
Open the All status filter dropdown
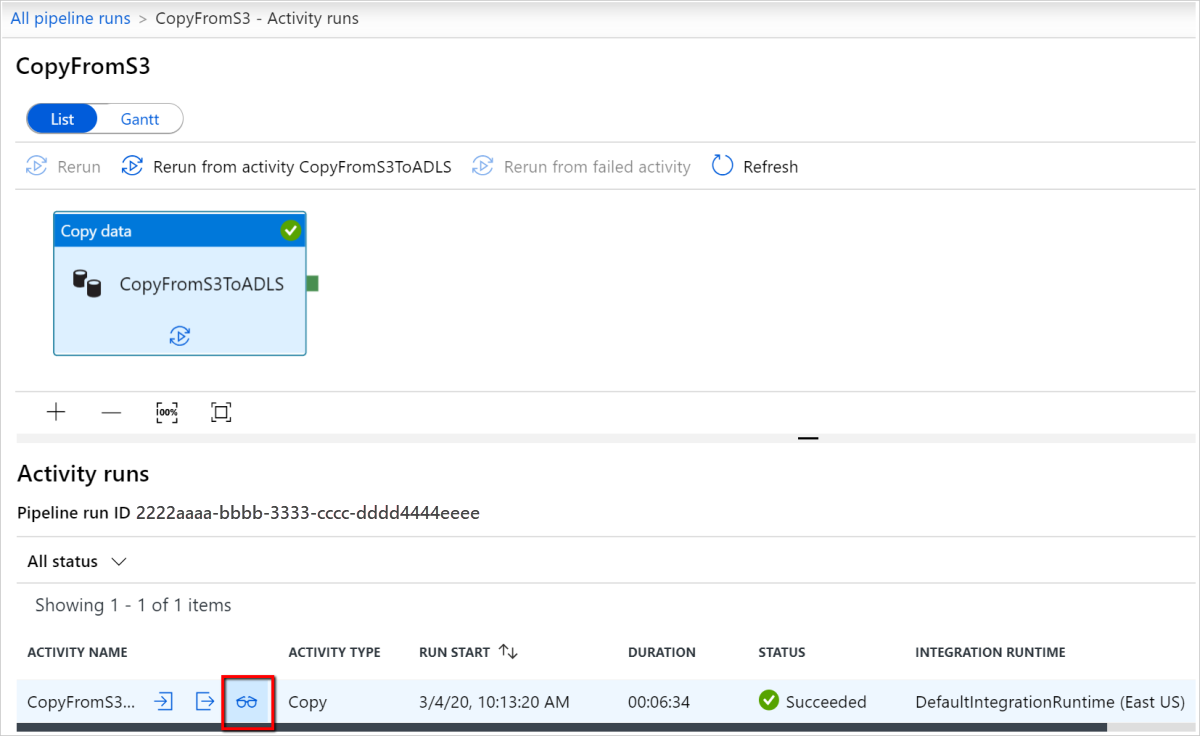click(75, 561)
